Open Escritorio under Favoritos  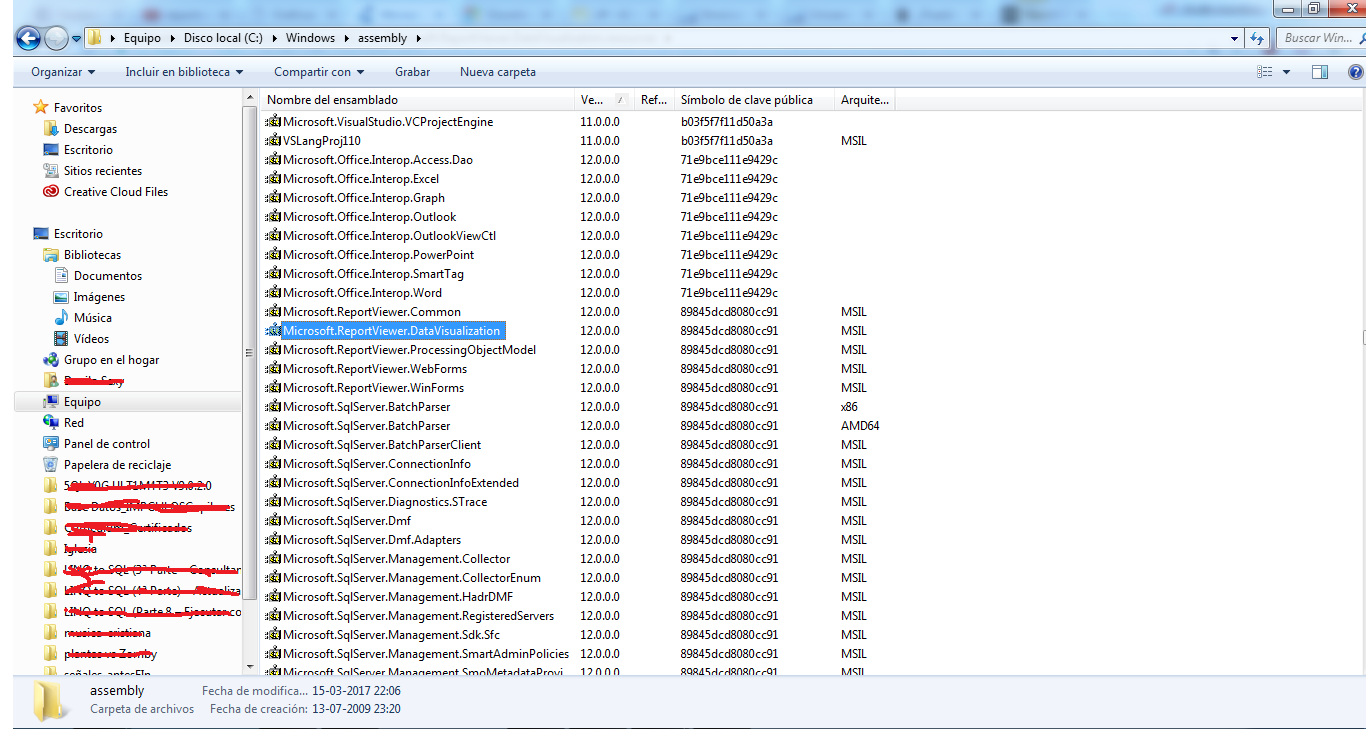tap(88, 150)
